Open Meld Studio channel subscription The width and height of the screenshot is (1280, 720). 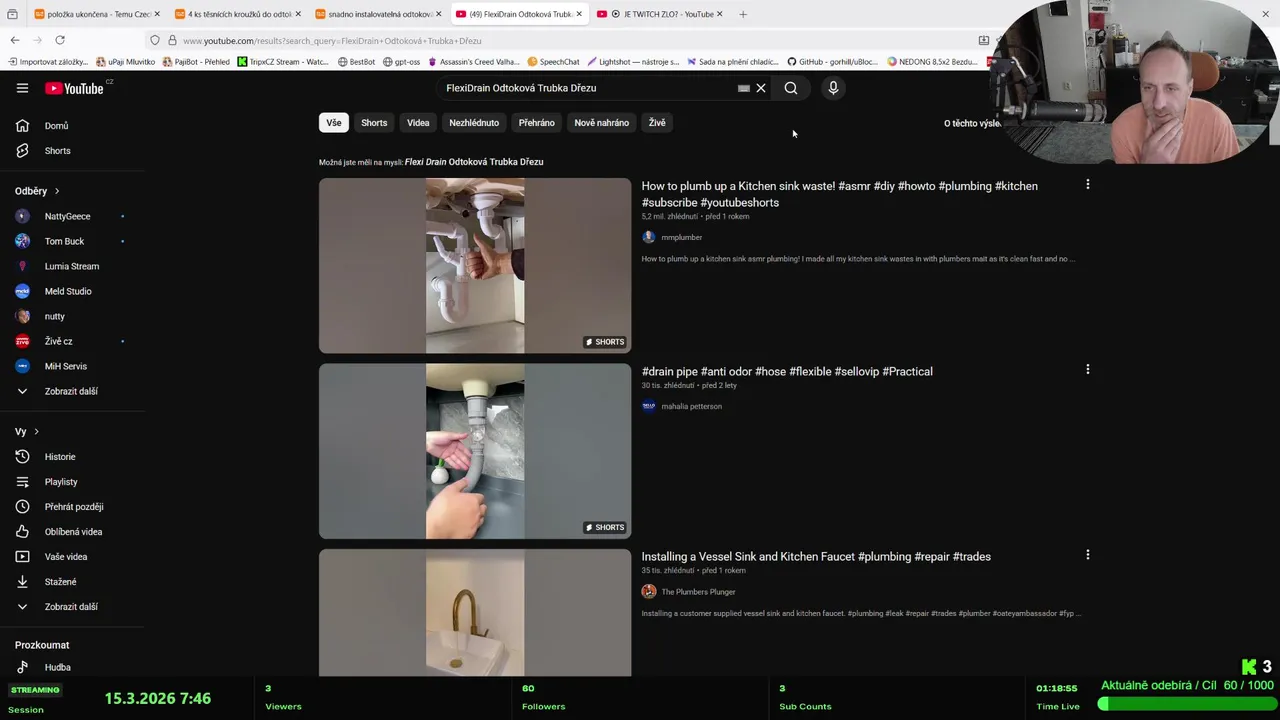pos(67,291)
